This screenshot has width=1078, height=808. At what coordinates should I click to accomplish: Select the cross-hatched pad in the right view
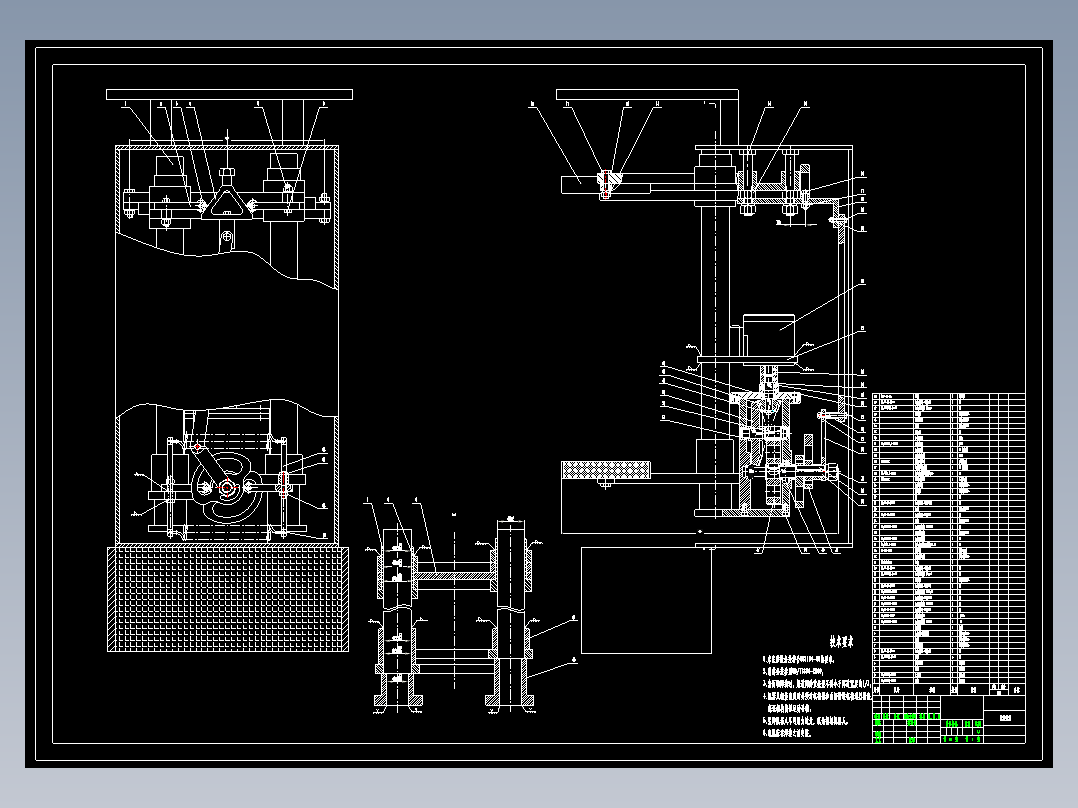coord(606,470)
